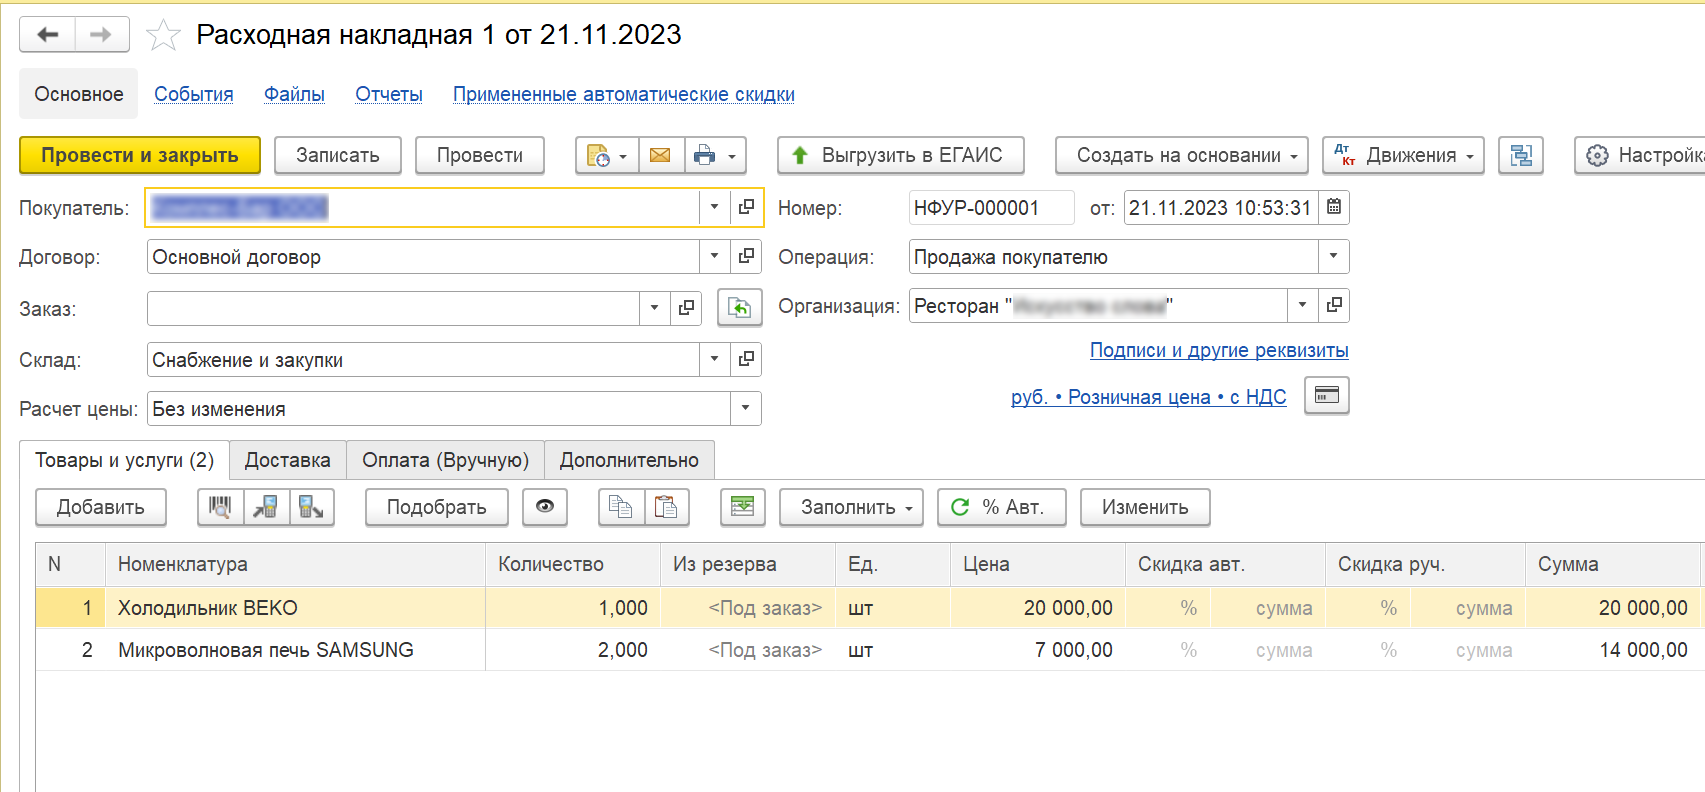Screen dimensions: 1705x792
Task: Click the third icon in the barcode button group
Action: click(x=311, y=507)
